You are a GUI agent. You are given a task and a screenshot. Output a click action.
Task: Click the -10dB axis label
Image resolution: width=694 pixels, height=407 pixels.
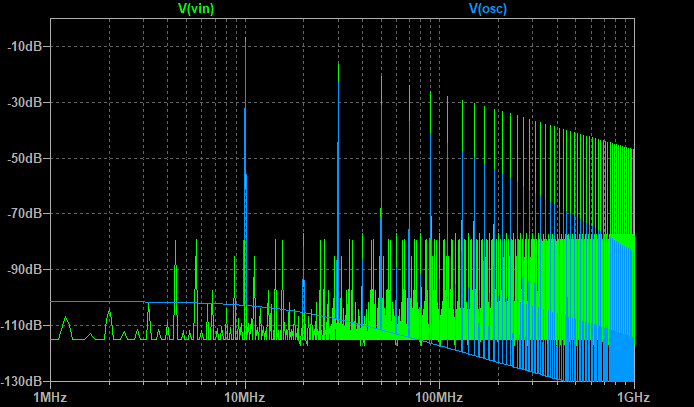25,46
